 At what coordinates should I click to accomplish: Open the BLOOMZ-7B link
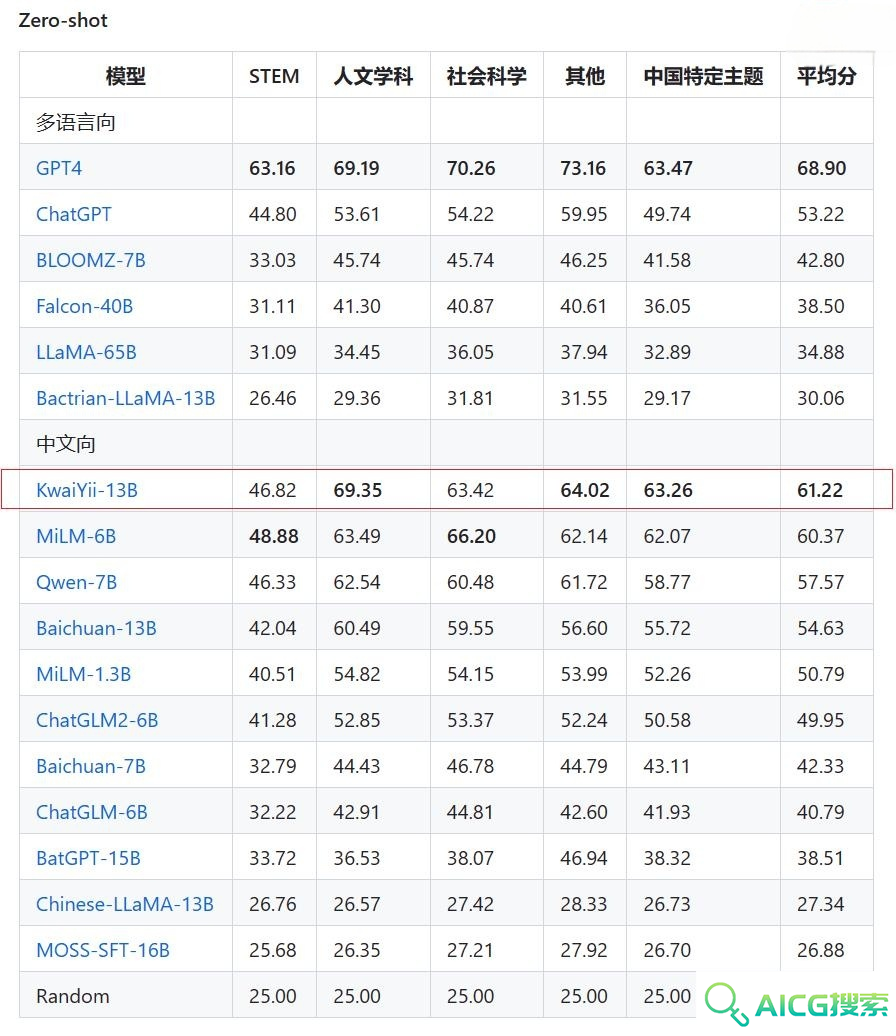click(x=91, y=260)
